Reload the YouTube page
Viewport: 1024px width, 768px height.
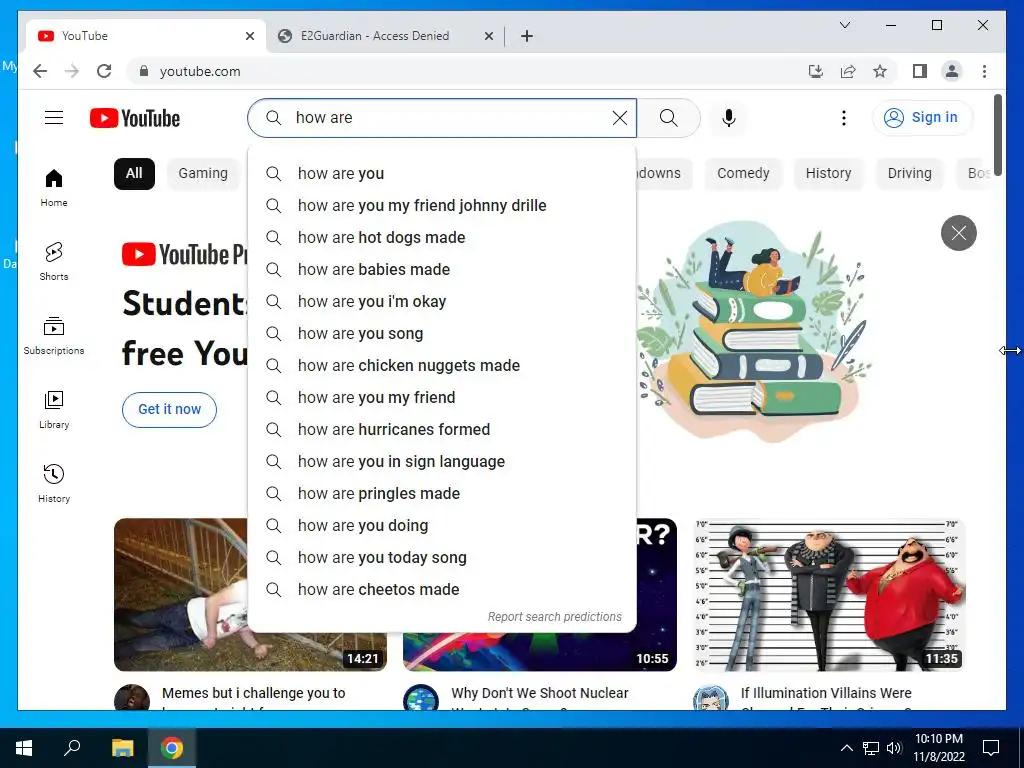pos(104,71)
